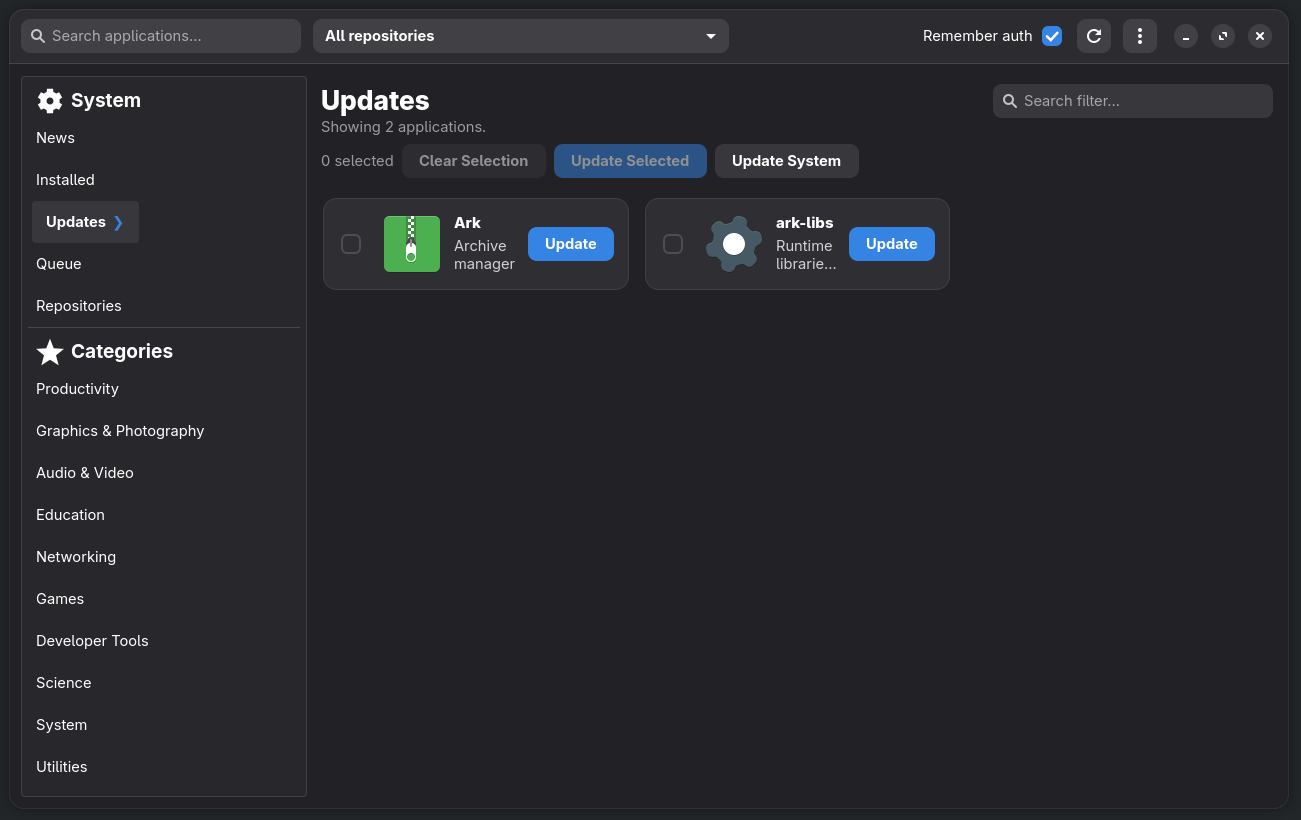1301x820 pixels.
Task: Open the All repositories dropdown
Action: pyautogui.click(x=520, y=35)
